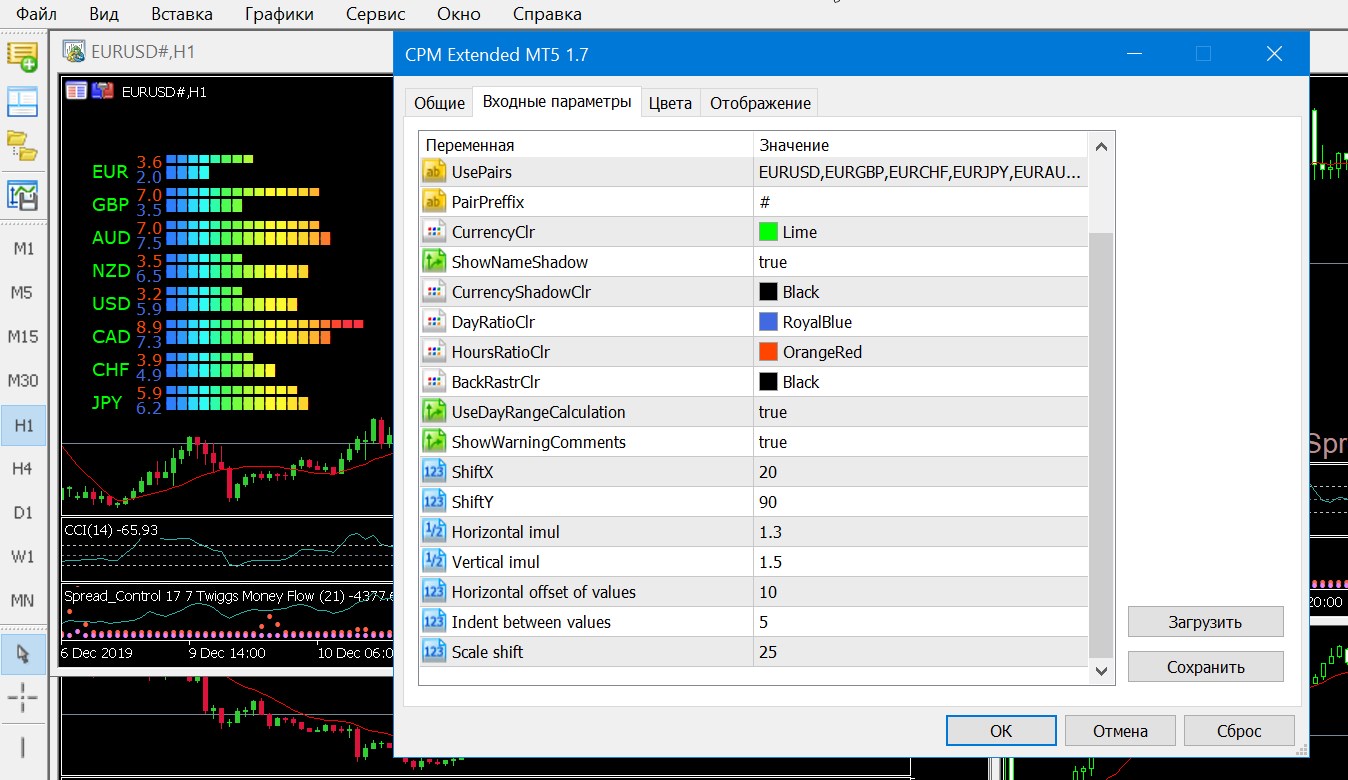Open the Графики menu
Image resolution: width=1348 pixels, height=780 pixels.
coord(279,14)
